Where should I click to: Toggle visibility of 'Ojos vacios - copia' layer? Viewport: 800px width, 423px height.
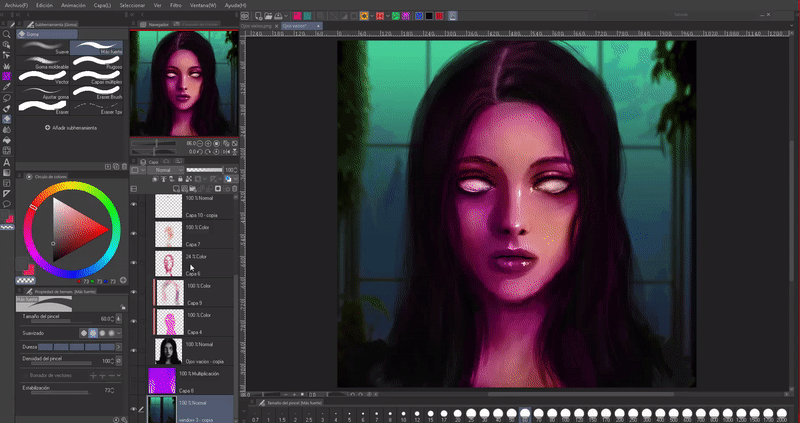pyautogui.click(x=134, y=350)
